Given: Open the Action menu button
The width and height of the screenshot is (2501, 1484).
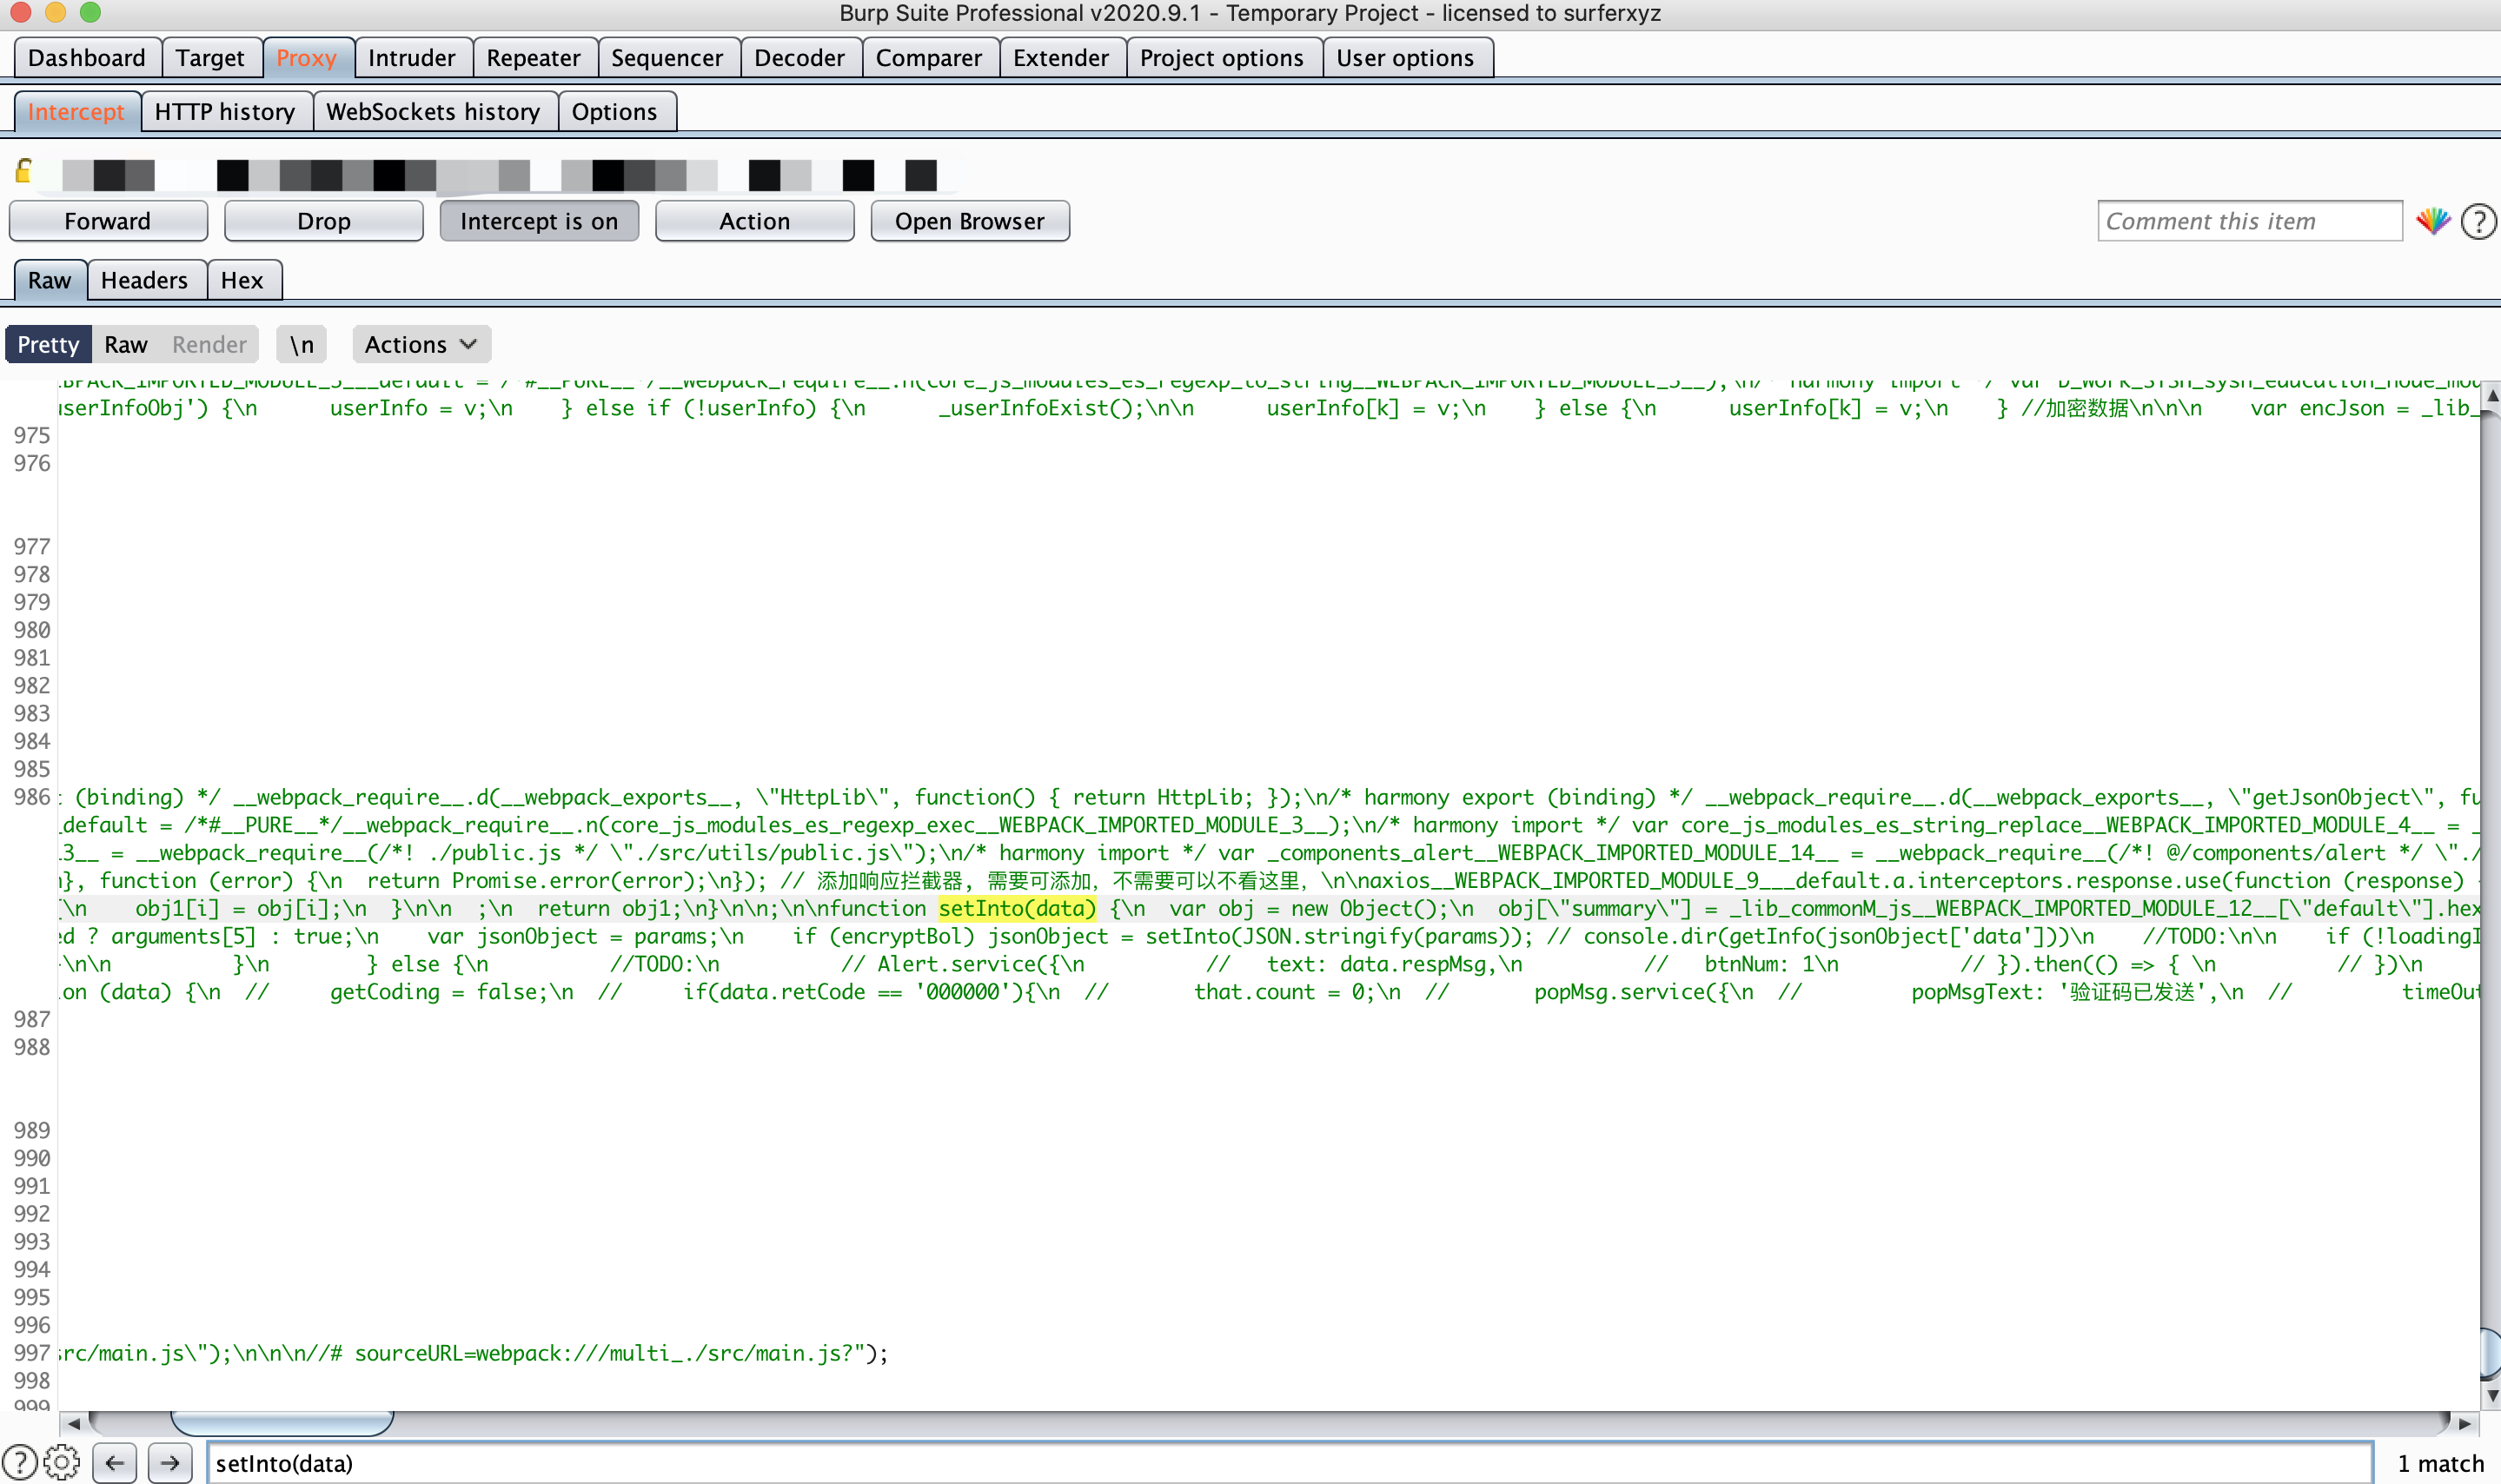Looking at the screenshot, I should pos(754,221).
